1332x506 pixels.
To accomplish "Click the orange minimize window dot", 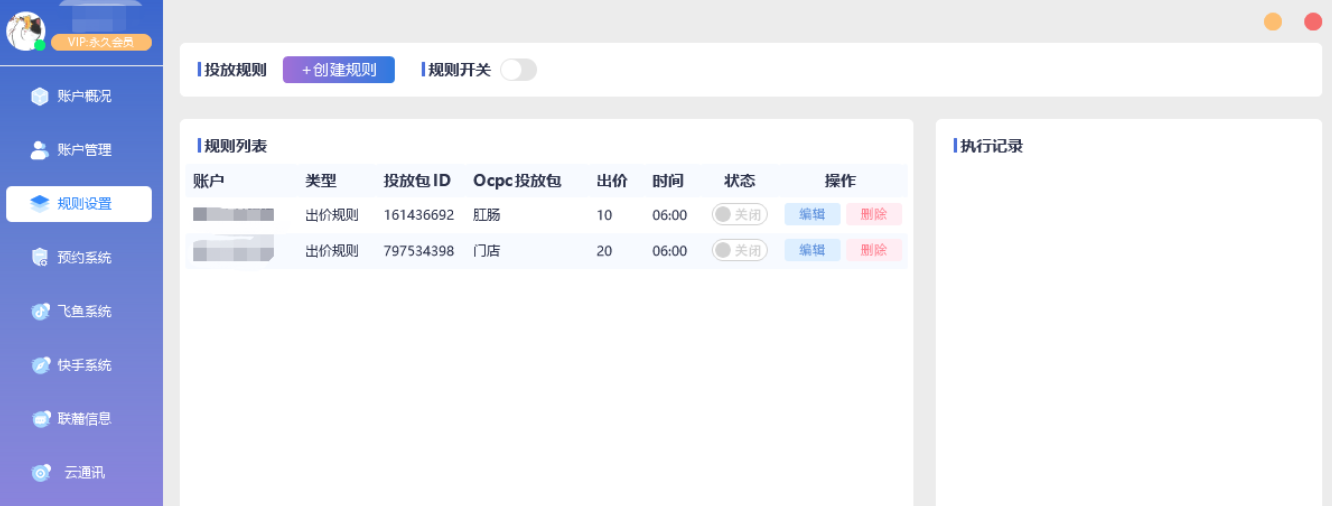I will pos(1273,22).
